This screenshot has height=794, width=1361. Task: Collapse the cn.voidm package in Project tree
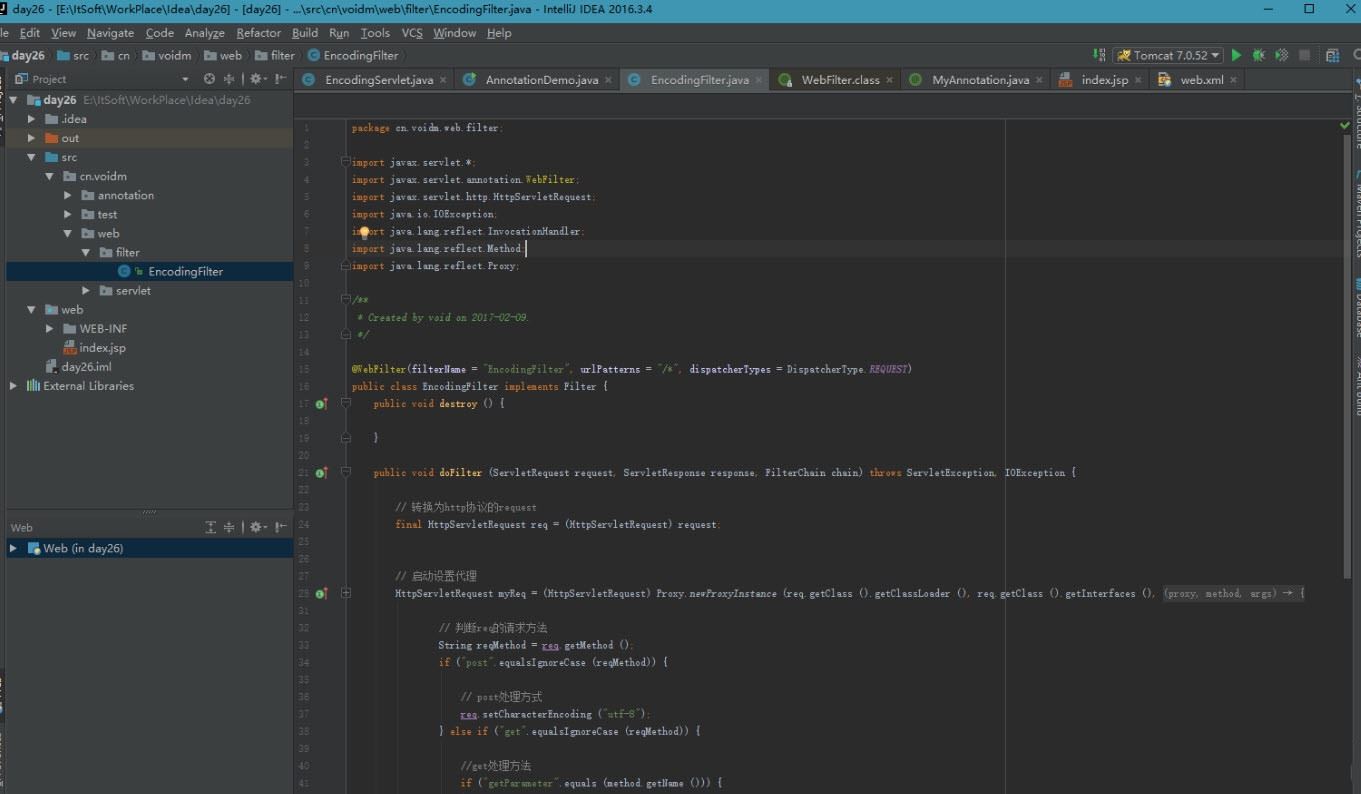48,176
